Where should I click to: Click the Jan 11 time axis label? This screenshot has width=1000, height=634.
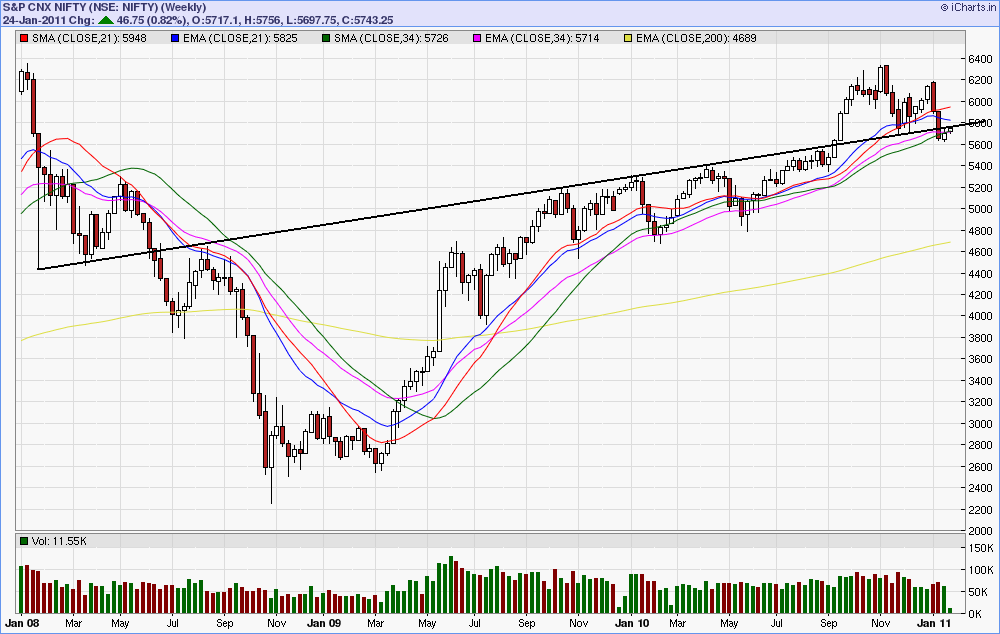[934, 623]
